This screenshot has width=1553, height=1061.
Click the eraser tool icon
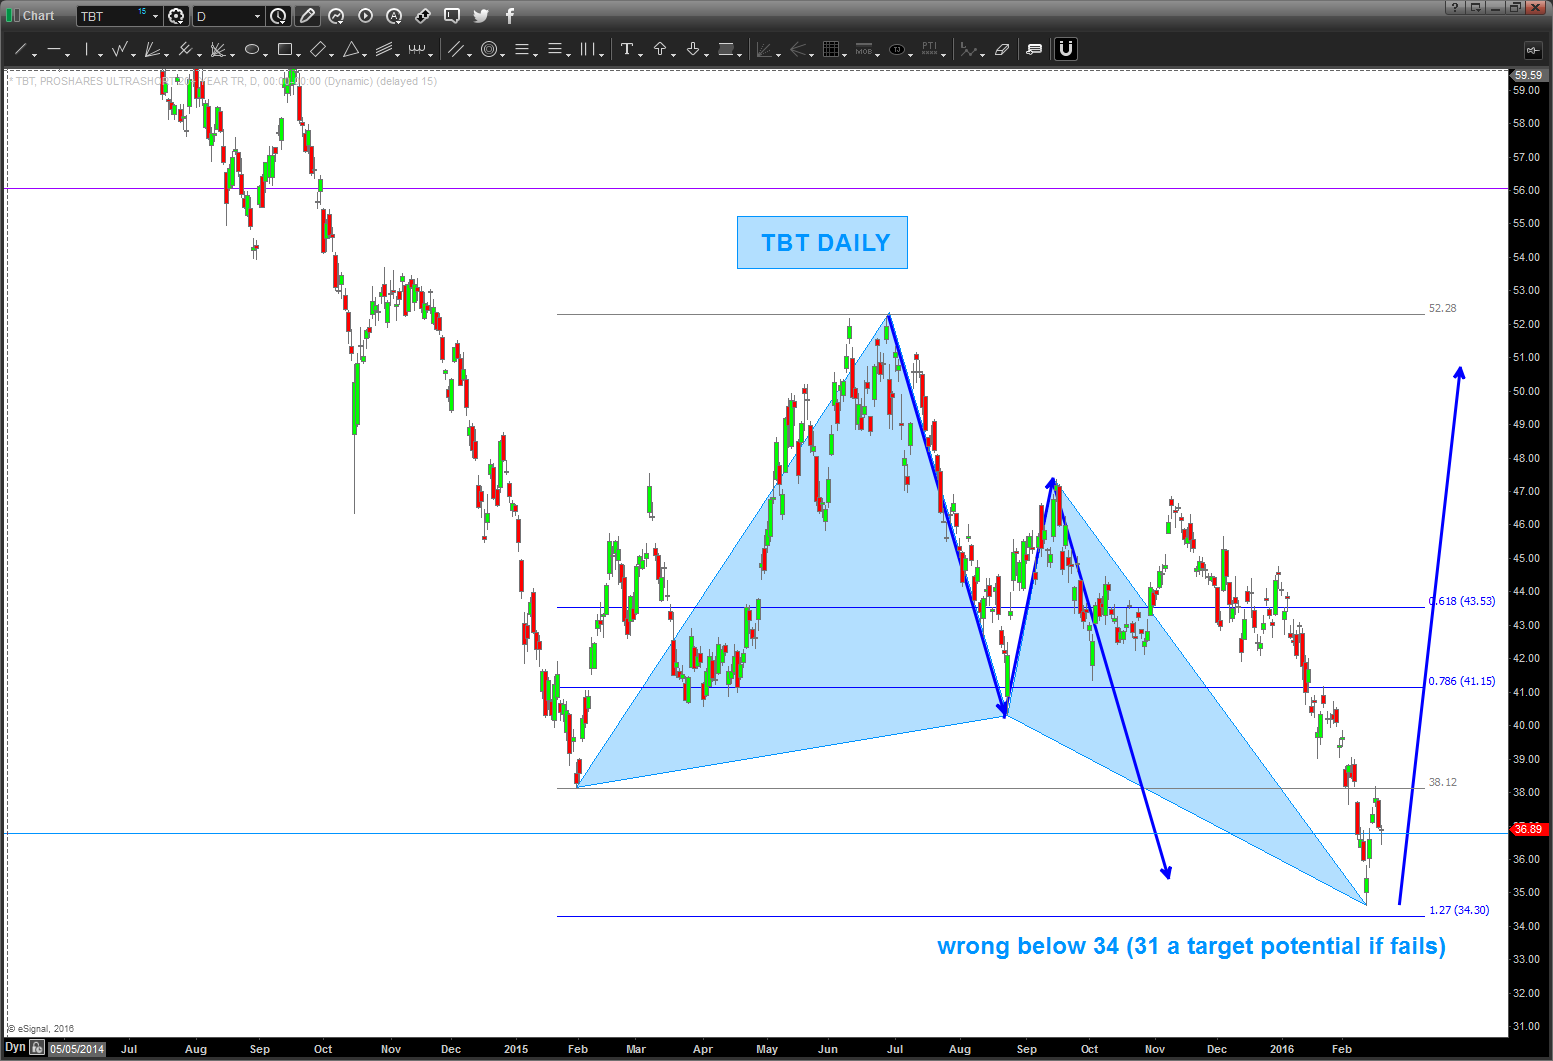click(1002, 49)
